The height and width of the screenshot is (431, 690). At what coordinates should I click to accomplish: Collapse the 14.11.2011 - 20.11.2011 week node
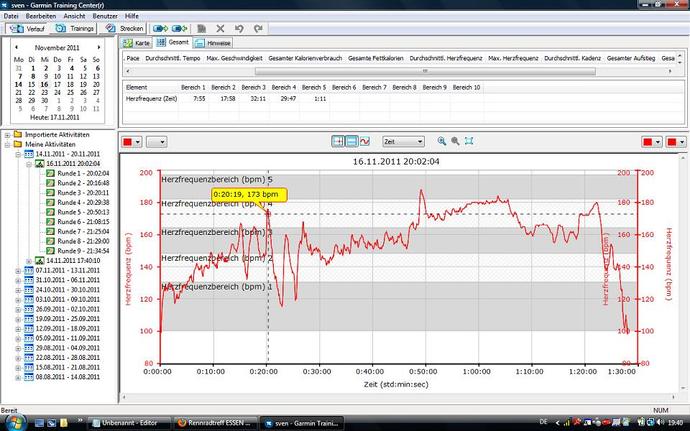(x=17, y=154)
